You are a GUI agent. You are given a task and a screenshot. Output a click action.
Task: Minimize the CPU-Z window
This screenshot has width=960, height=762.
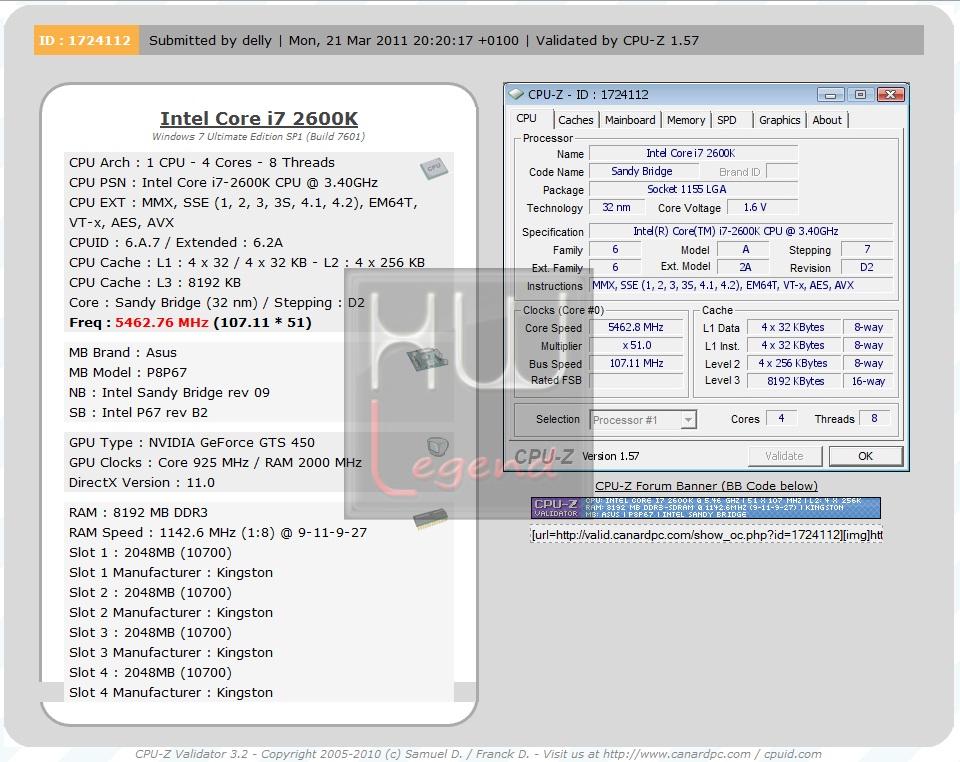830,94
